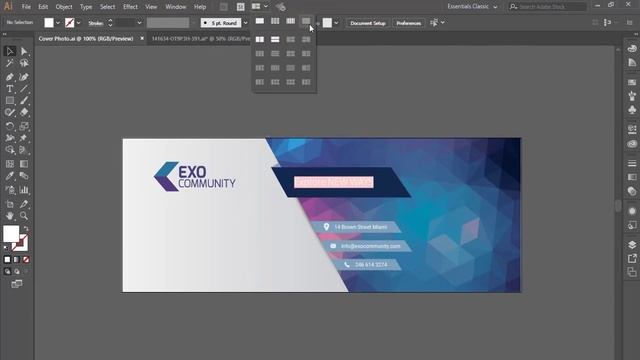Open the Window menu
Screen dimensions: 640x360
click(x=176, y=7)
